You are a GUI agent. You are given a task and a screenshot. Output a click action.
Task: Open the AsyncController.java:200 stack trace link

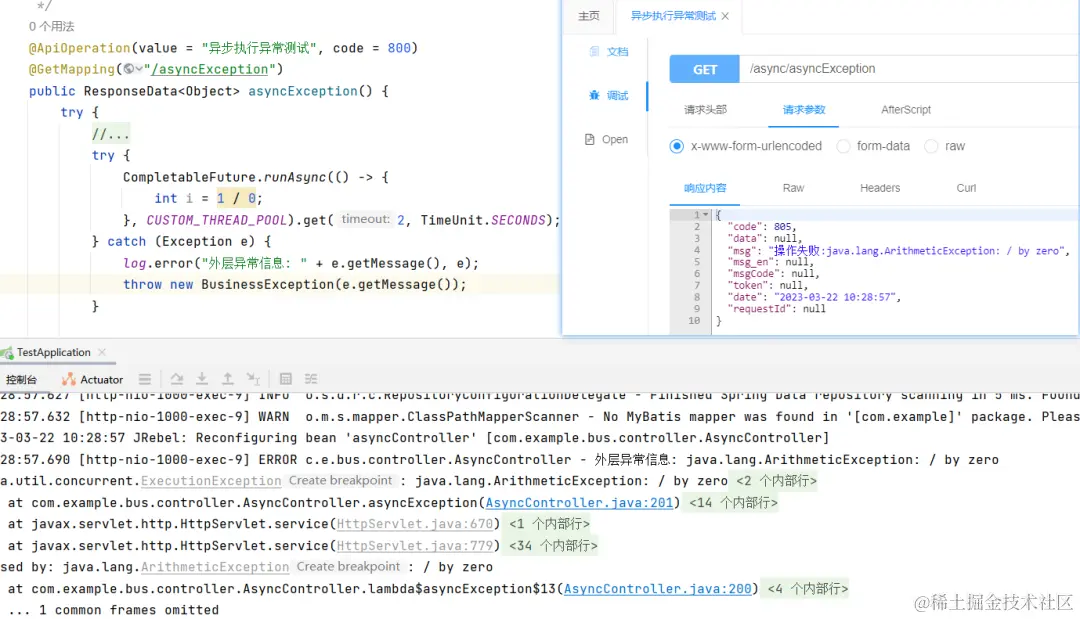point(657,589)
